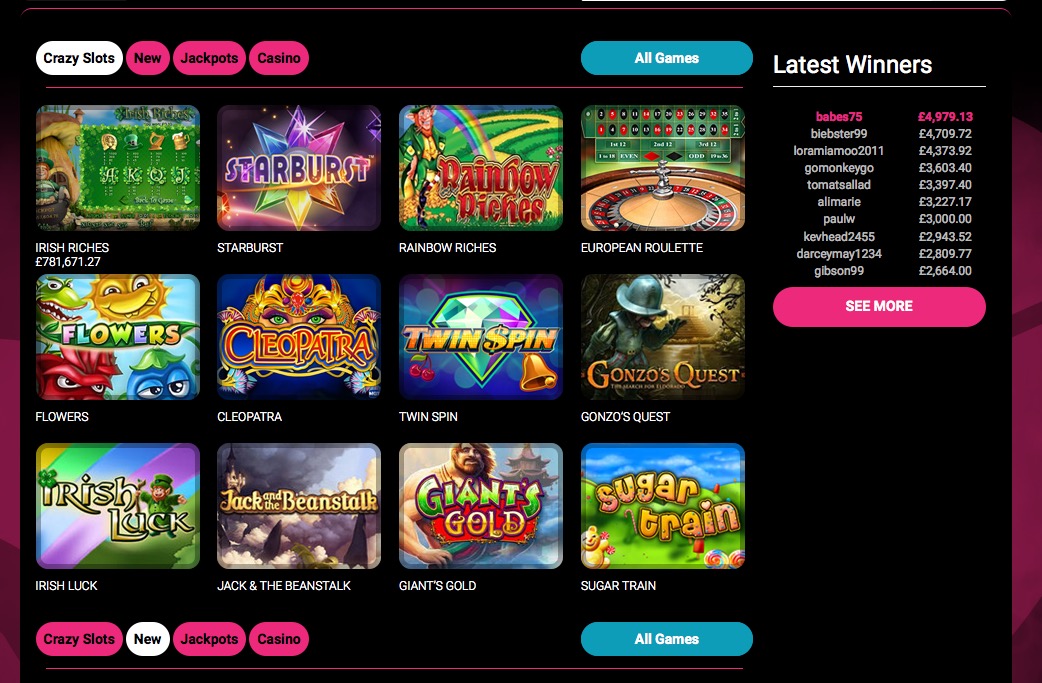1042x683 pixels.
Task: Open the Starburst game thumbnail
Action: pyautogui.click(x=299, y=168)
